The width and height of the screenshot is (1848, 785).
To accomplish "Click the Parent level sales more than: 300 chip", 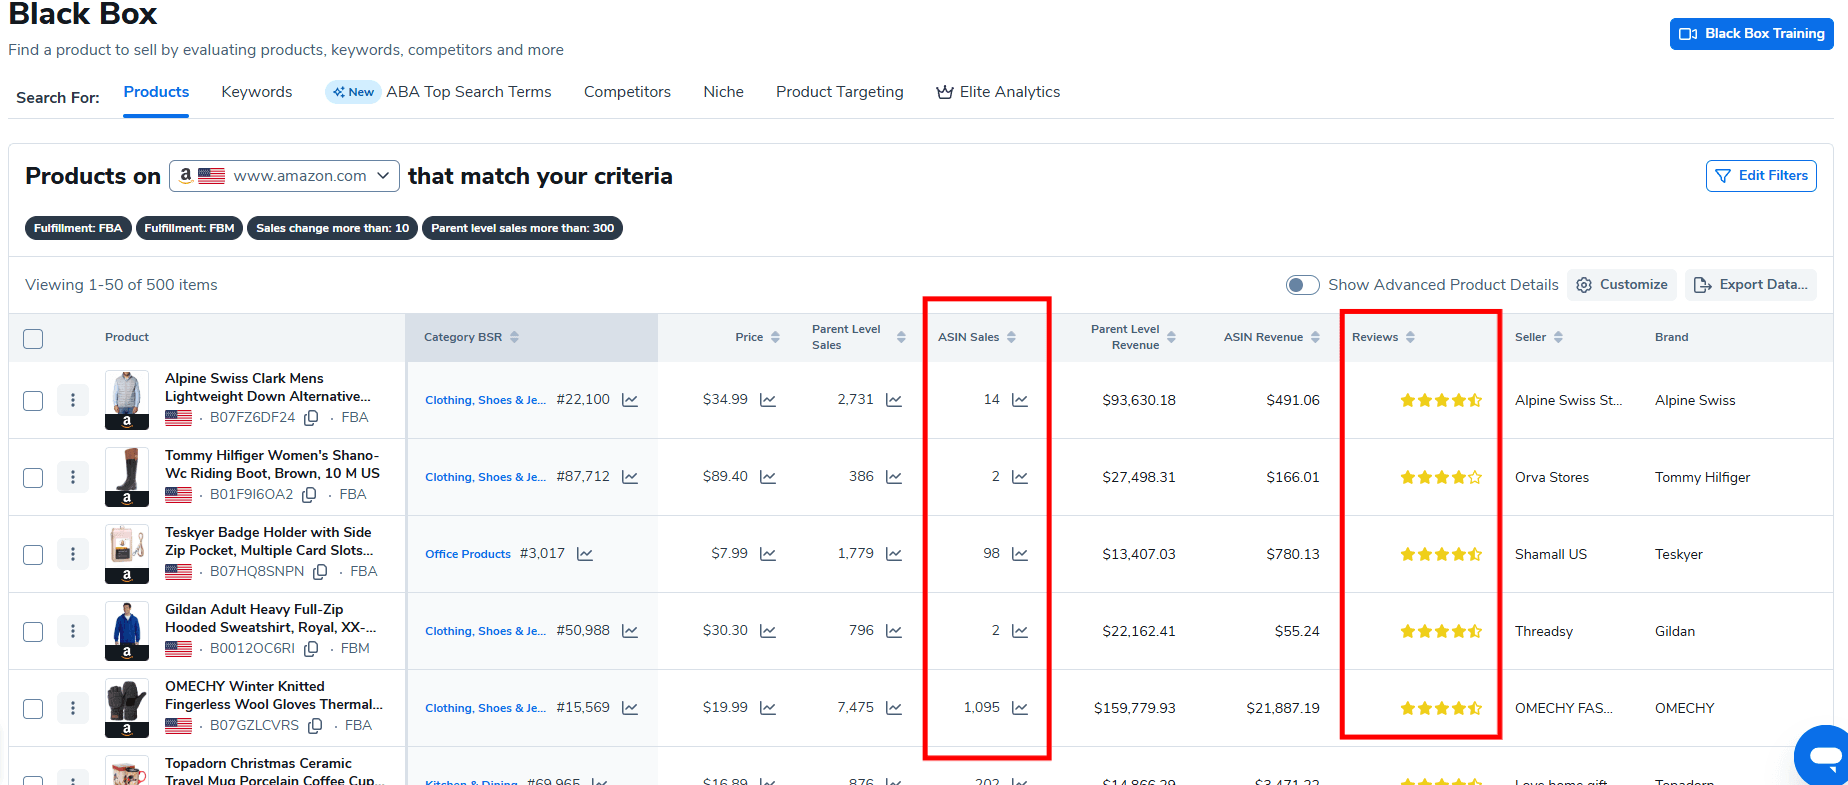I will (x=522, y=228).
